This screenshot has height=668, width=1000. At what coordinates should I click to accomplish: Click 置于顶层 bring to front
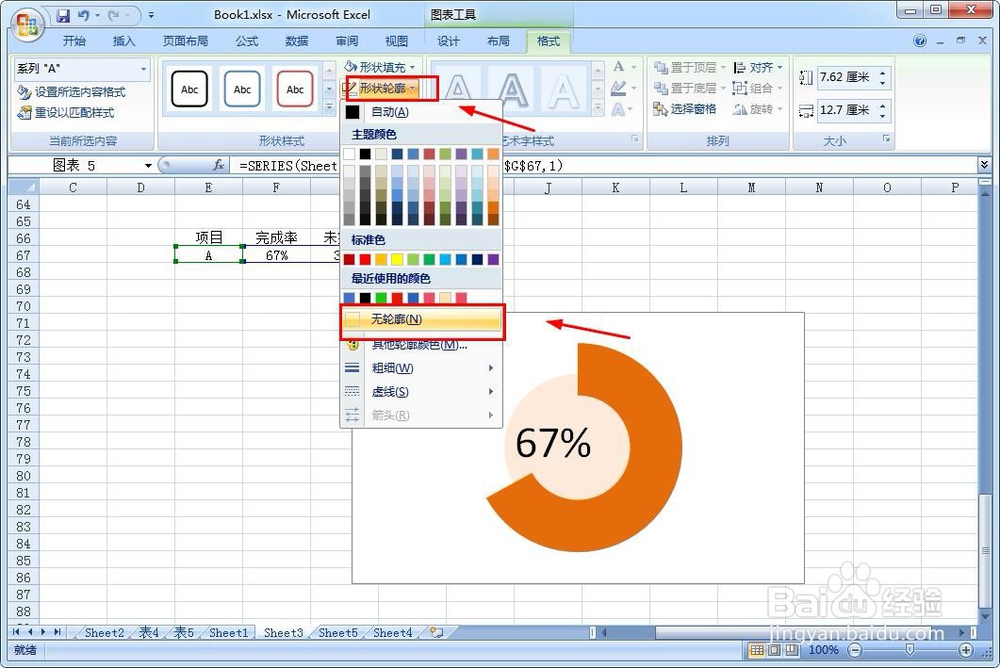point(691,68)
